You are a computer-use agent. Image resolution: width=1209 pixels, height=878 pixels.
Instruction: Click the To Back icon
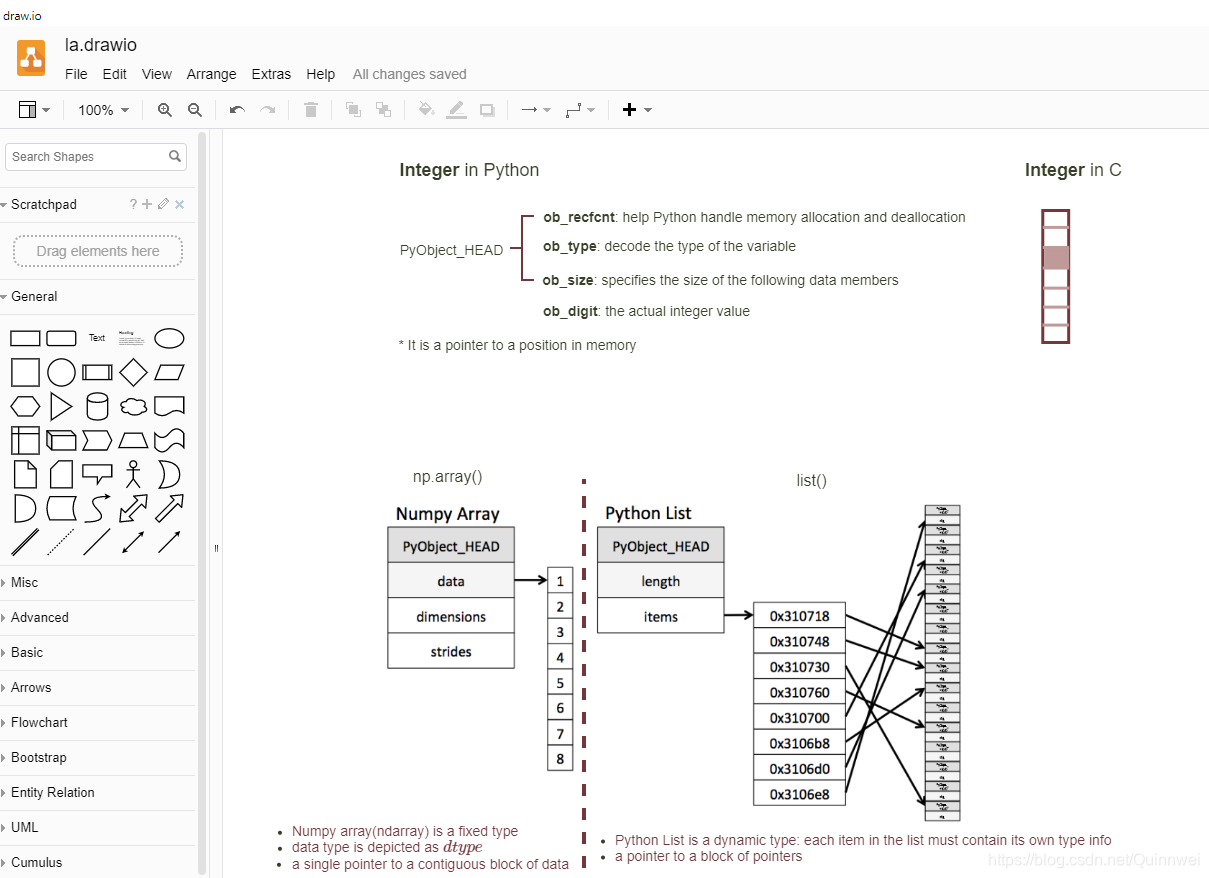tap(383, 110)
